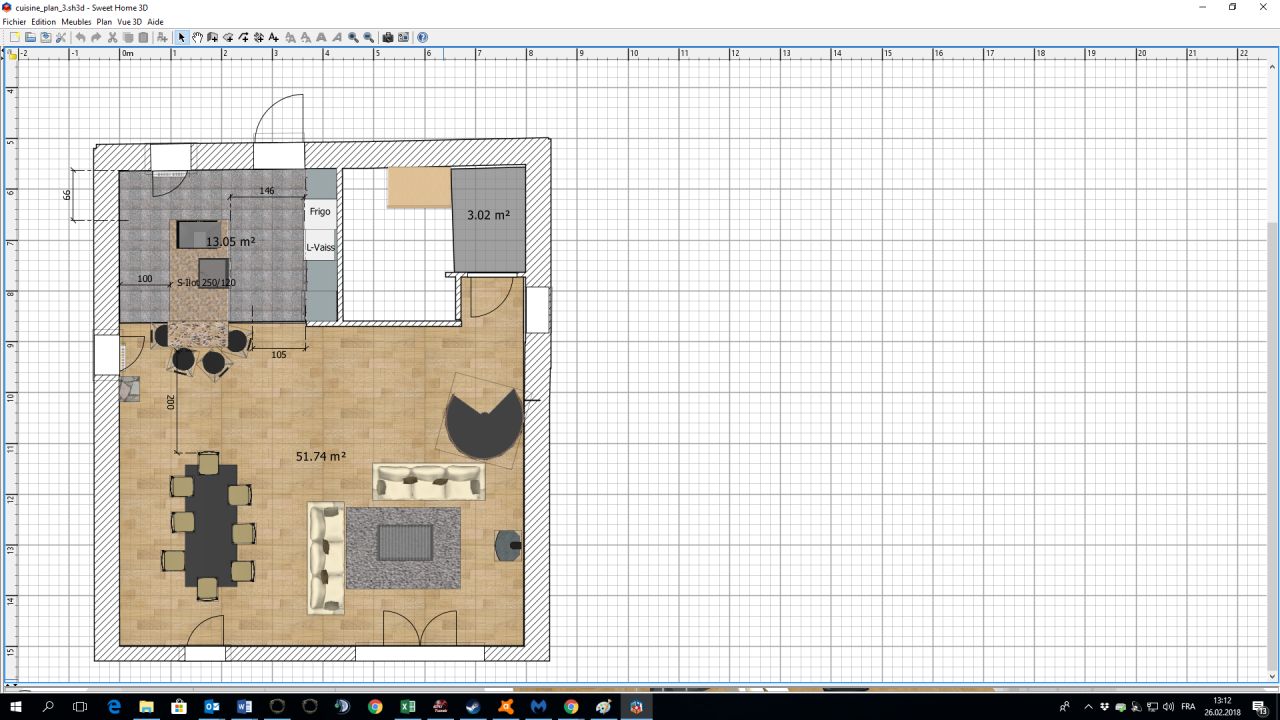
Task: Open the Sweet Home 3D help
Action: pyautogui.click(x=422, y=37)
